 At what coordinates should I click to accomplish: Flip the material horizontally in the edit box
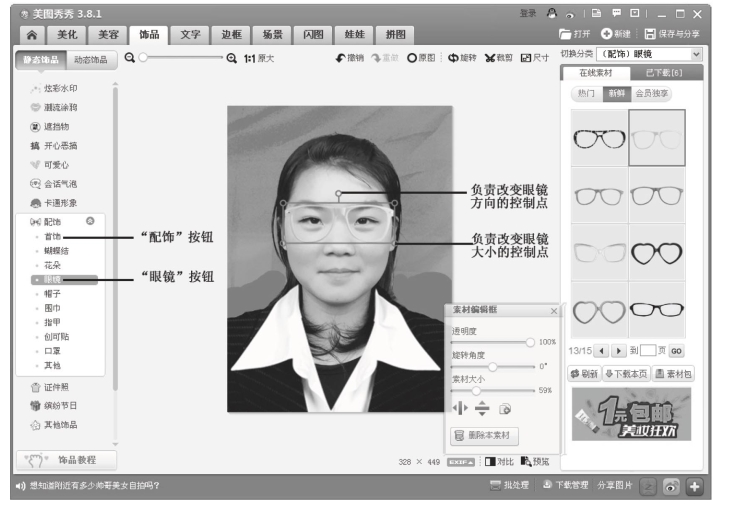pyautogui.click(x=460, y=408)
